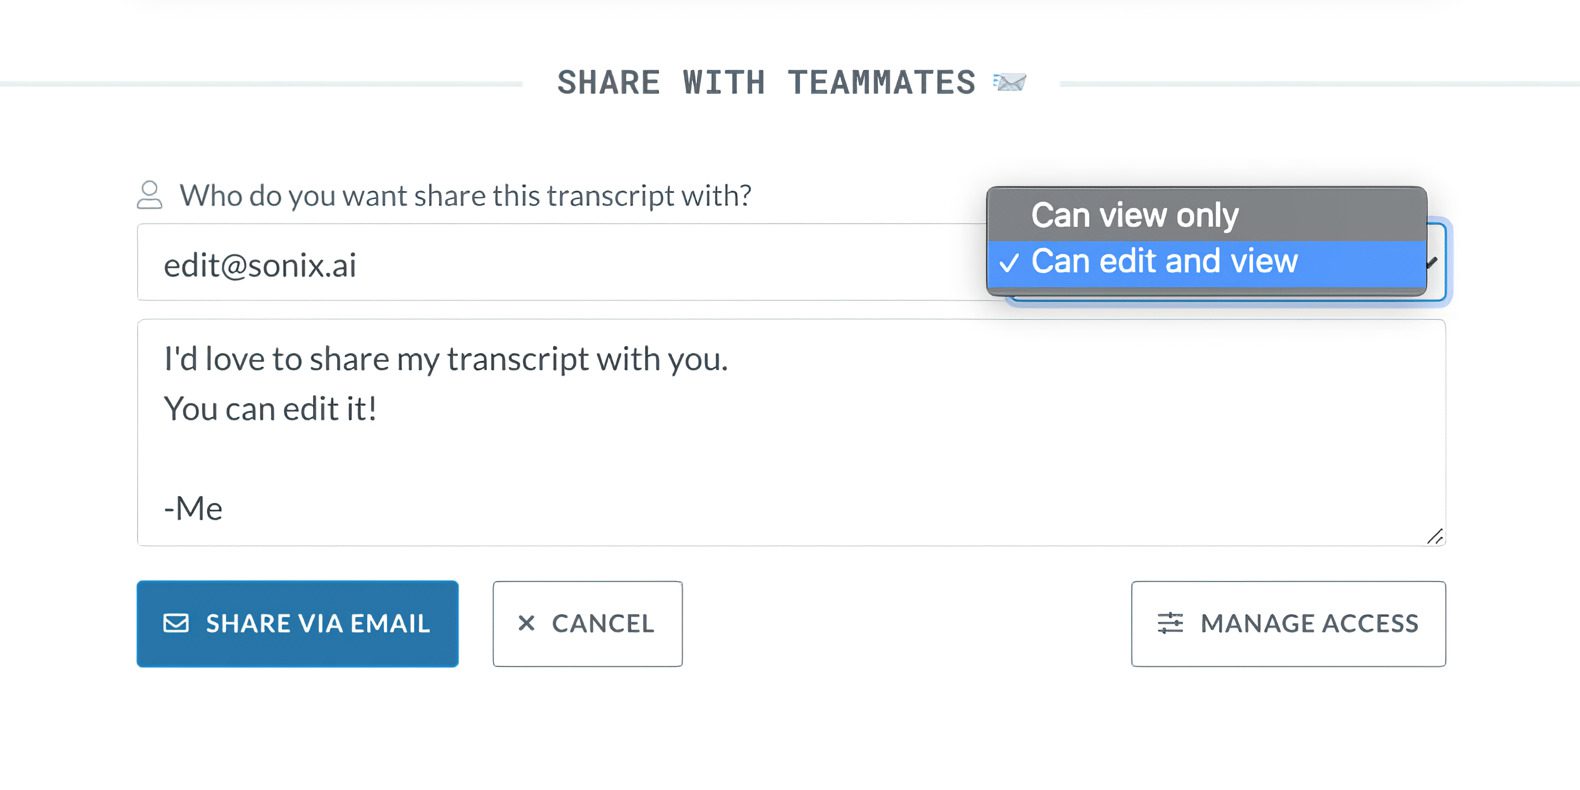Open the permissions dropdown for the recipient
Image resolution: width=1580 pixels, height=790 pixels.
click(x=1430, y=263)
